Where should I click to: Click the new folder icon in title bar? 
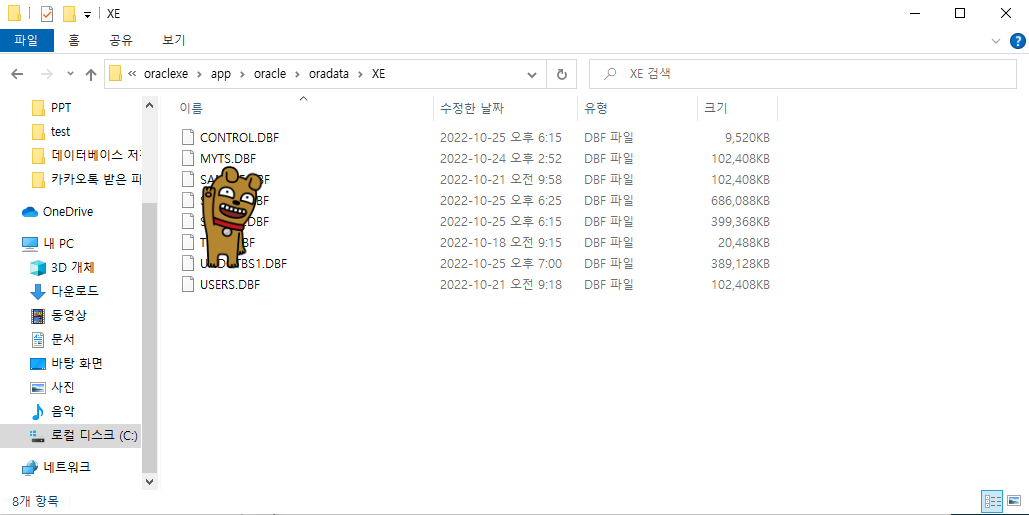click(x=69, y=13)
